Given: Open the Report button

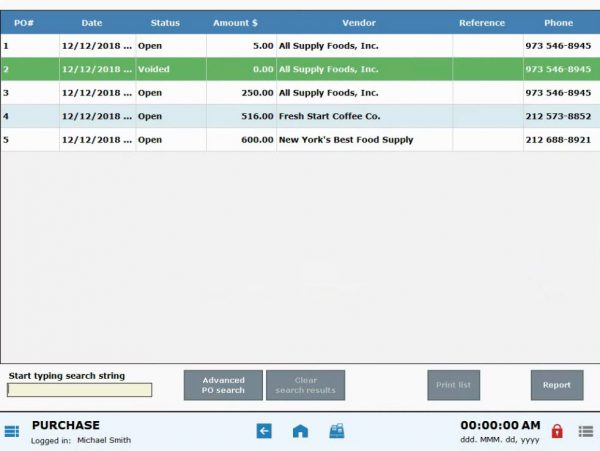Looking at the screenshot, I should [x=557, y=385].
